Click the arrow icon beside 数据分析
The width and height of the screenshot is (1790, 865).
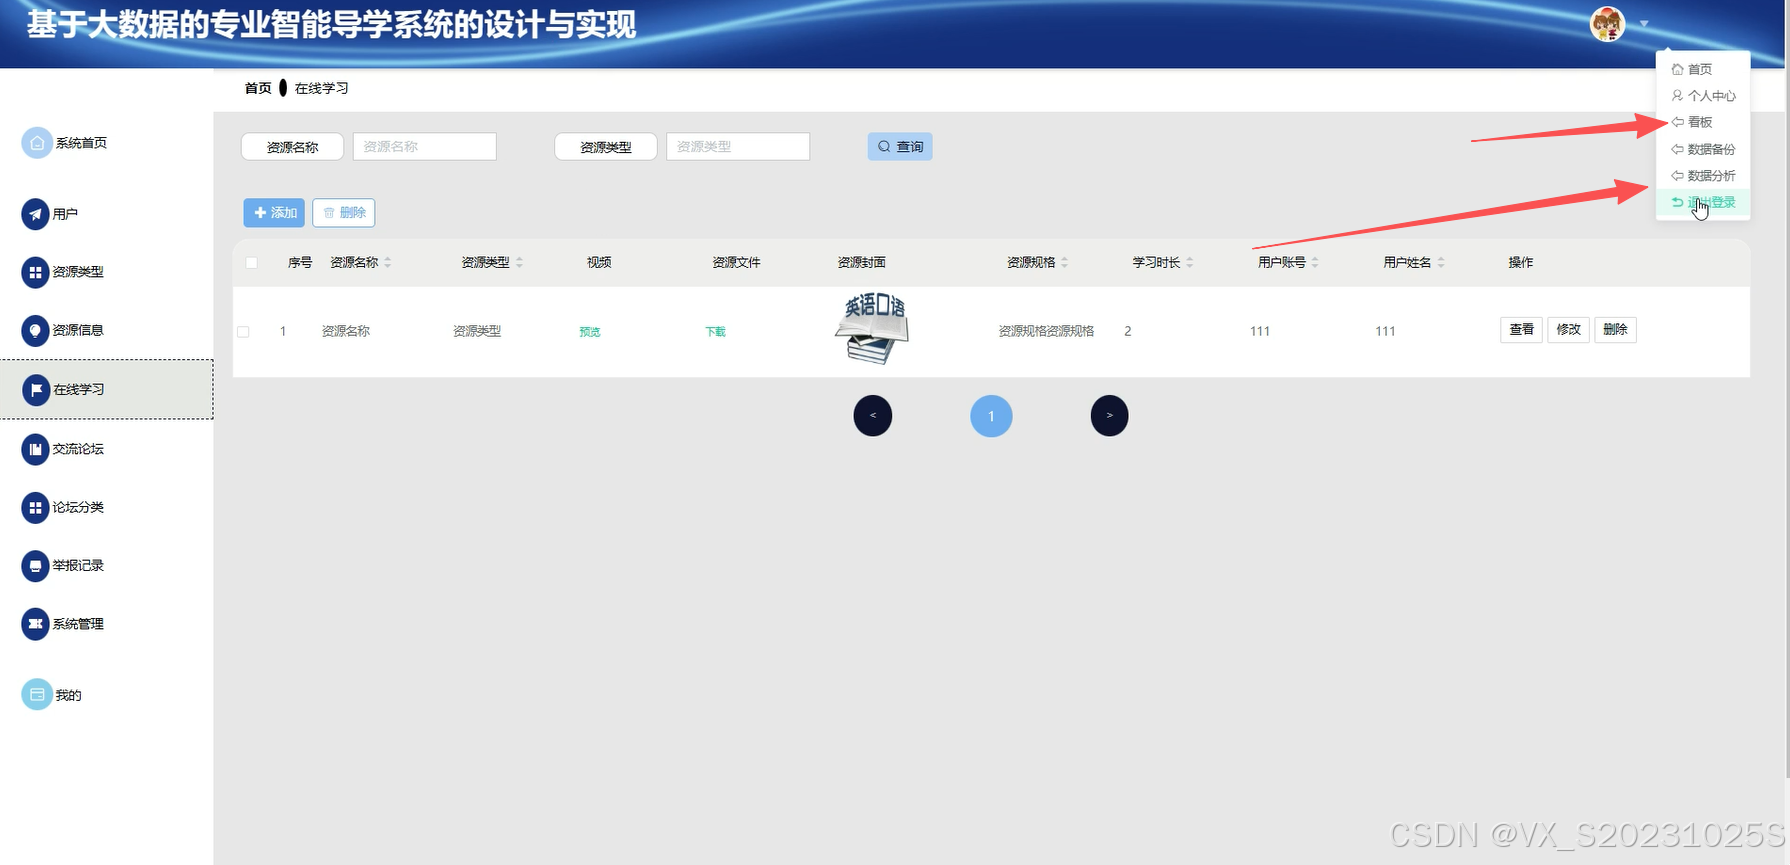click(x=1677, y=176)
